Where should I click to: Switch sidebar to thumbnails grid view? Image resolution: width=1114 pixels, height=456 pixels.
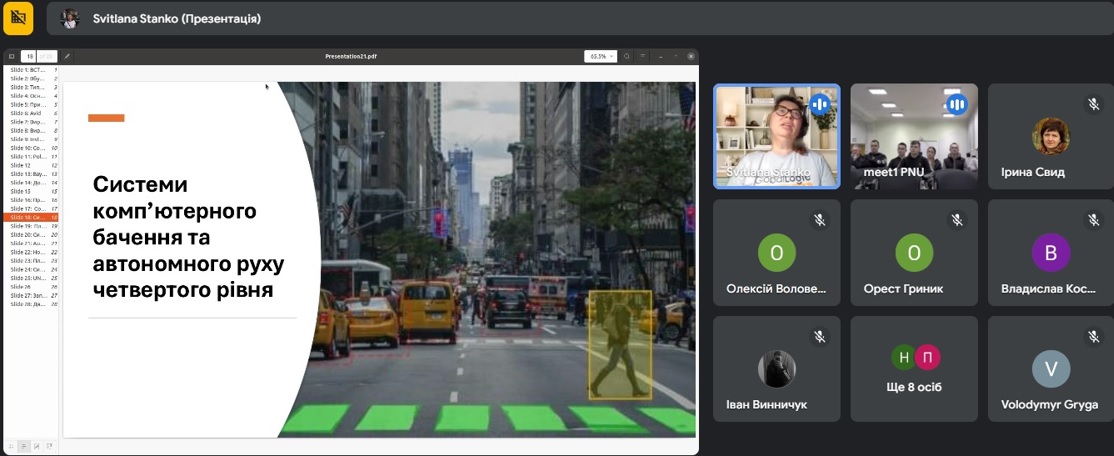(11, 446)
